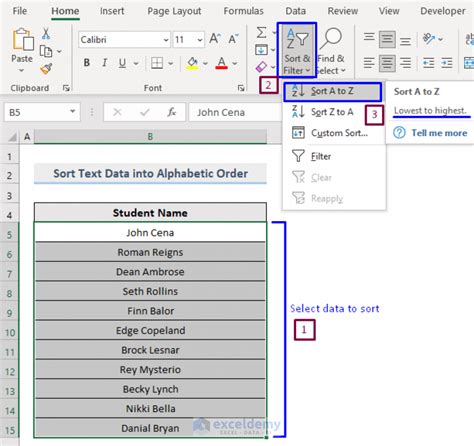Expand borders options arrow
This screenshot has height=446, width=474.
point(171,63)
